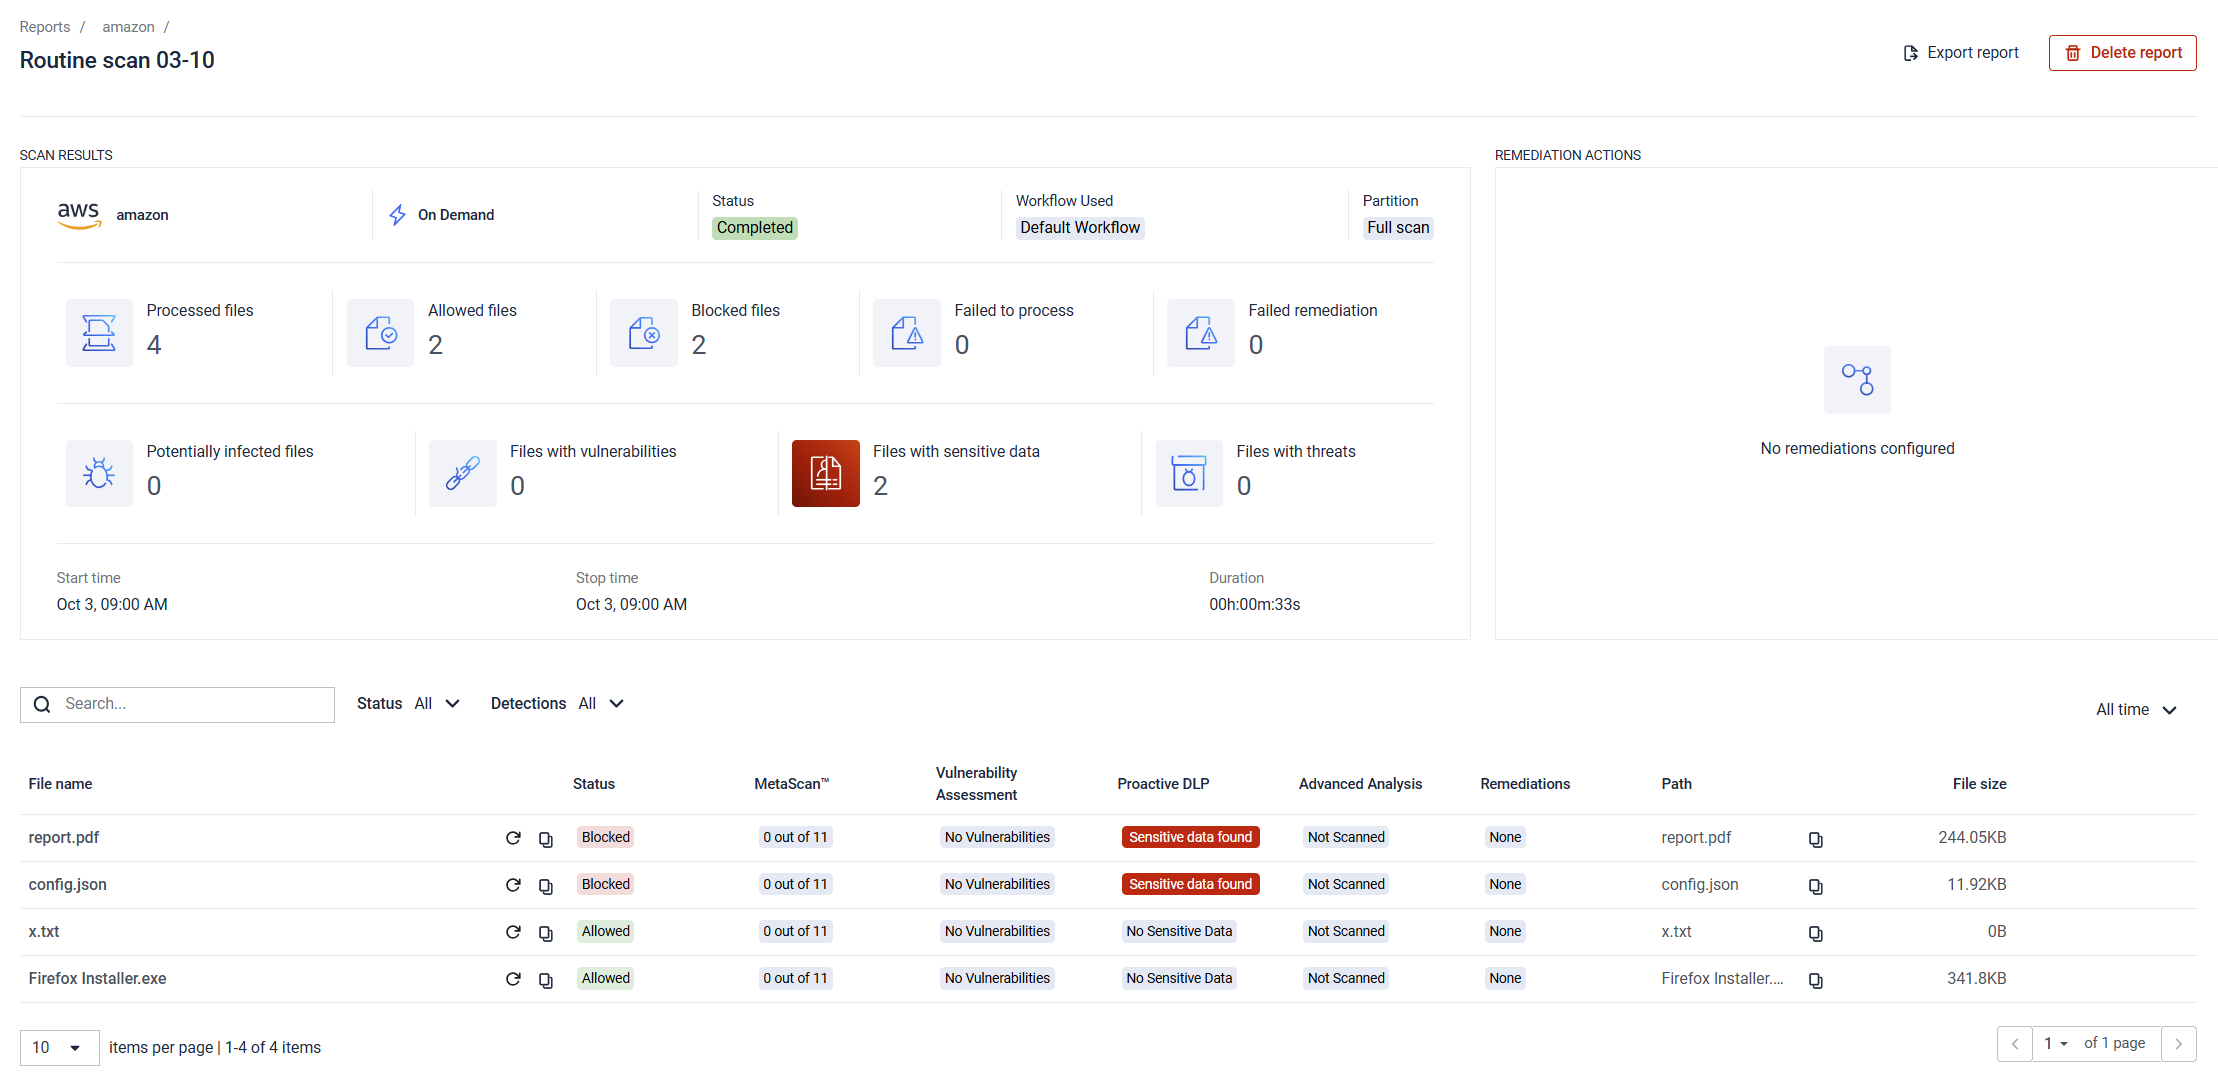This screenshot has width=2218, height=1091.
Task: Click rescan icon for report.pdf
Action: (x=513, y=838)
